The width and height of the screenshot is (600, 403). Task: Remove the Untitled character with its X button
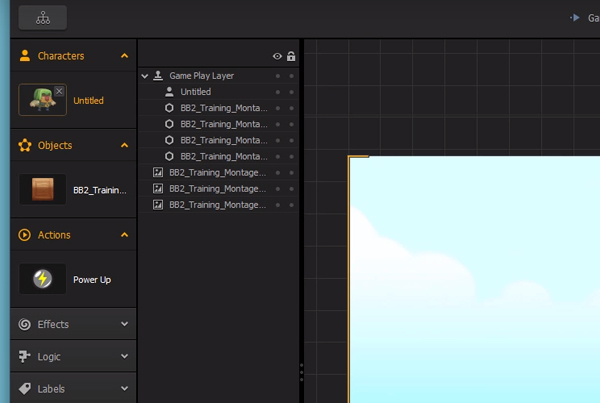(59, 91)
